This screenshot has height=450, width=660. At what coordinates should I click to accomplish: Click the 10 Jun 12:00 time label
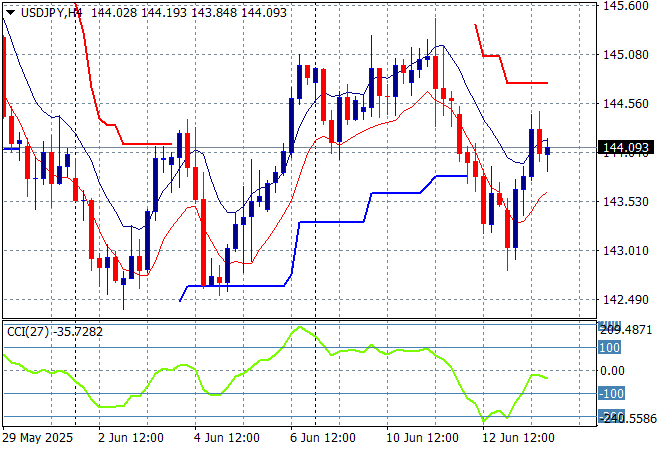click(422, 438)
